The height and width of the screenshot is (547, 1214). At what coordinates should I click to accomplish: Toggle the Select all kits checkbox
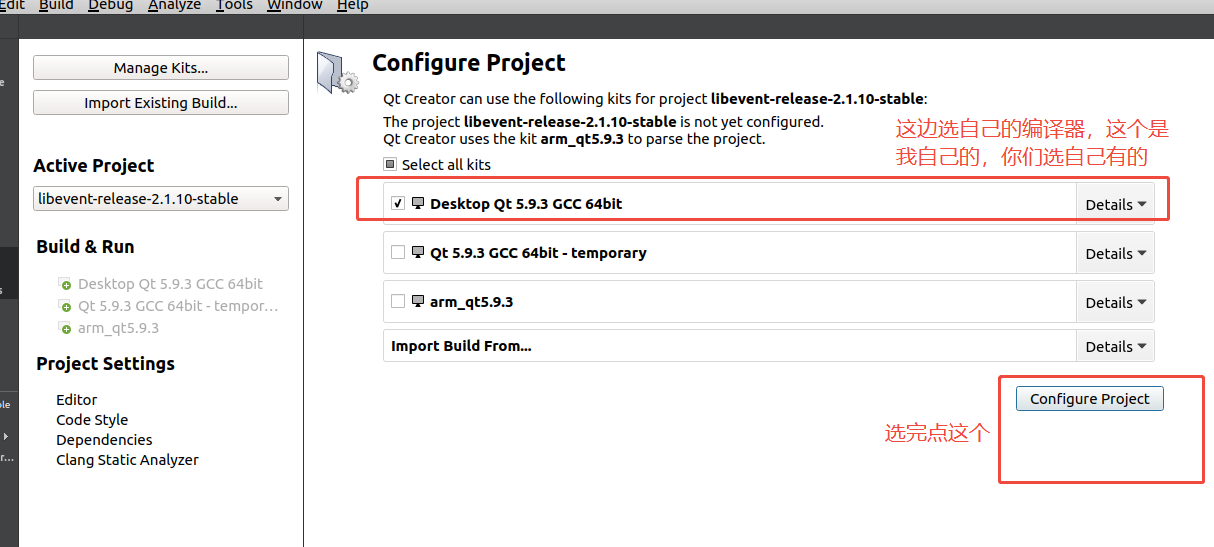(x=390, y=164)
